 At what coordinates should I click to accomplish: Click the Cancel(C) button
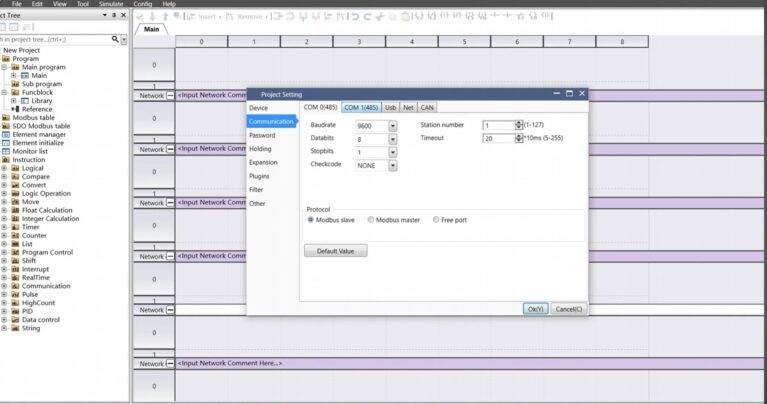tap(568, 309)
